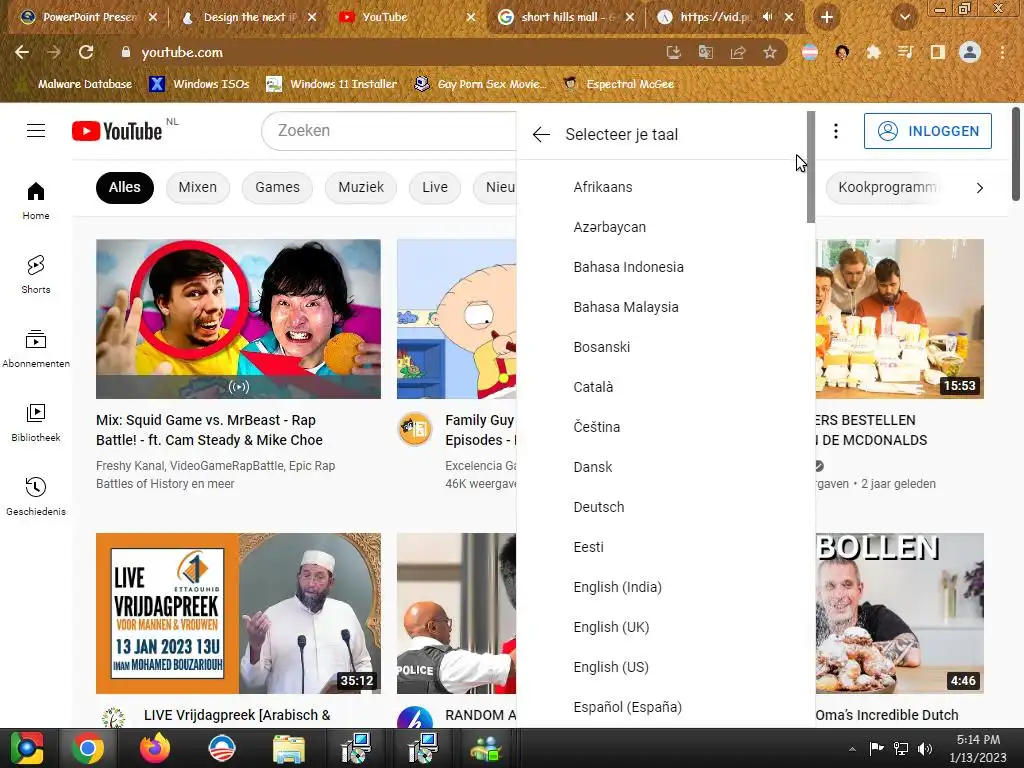1024x768 pixels.
Task: Show next category chips with the right arrow
Action: (x=979, y=188)
